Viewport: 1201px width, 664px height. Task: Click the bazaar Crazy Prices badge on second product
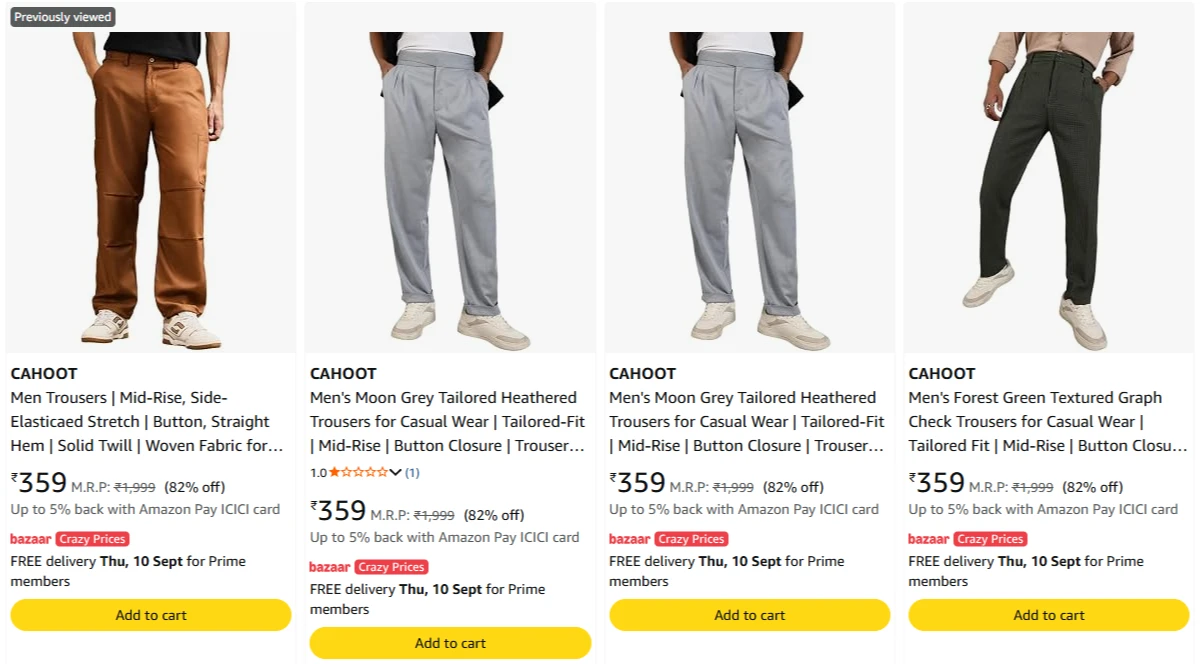pos(369,567)
